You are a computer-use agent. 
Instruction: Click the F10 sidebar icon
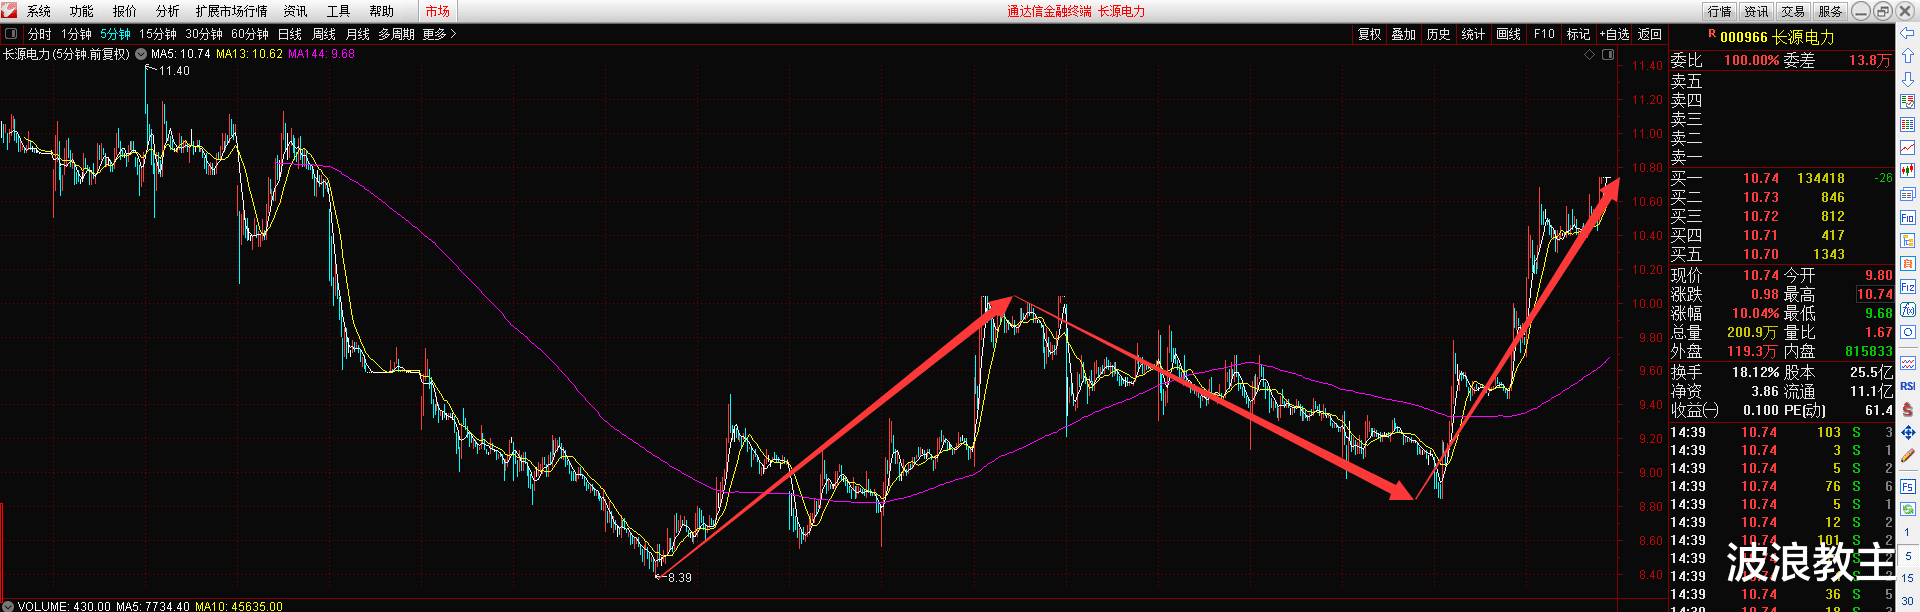[1908, 217]
